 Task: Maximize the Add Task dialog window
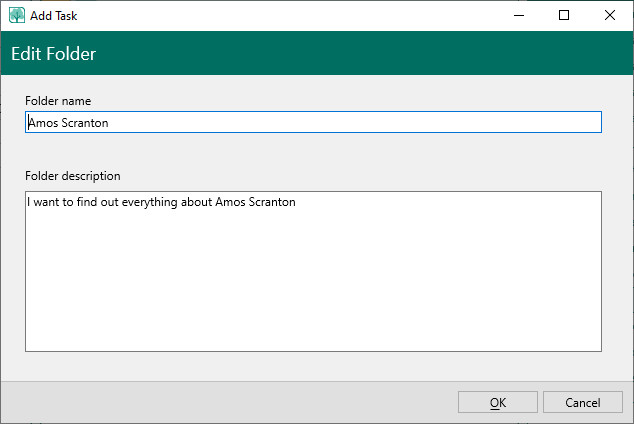click(564, 15)
